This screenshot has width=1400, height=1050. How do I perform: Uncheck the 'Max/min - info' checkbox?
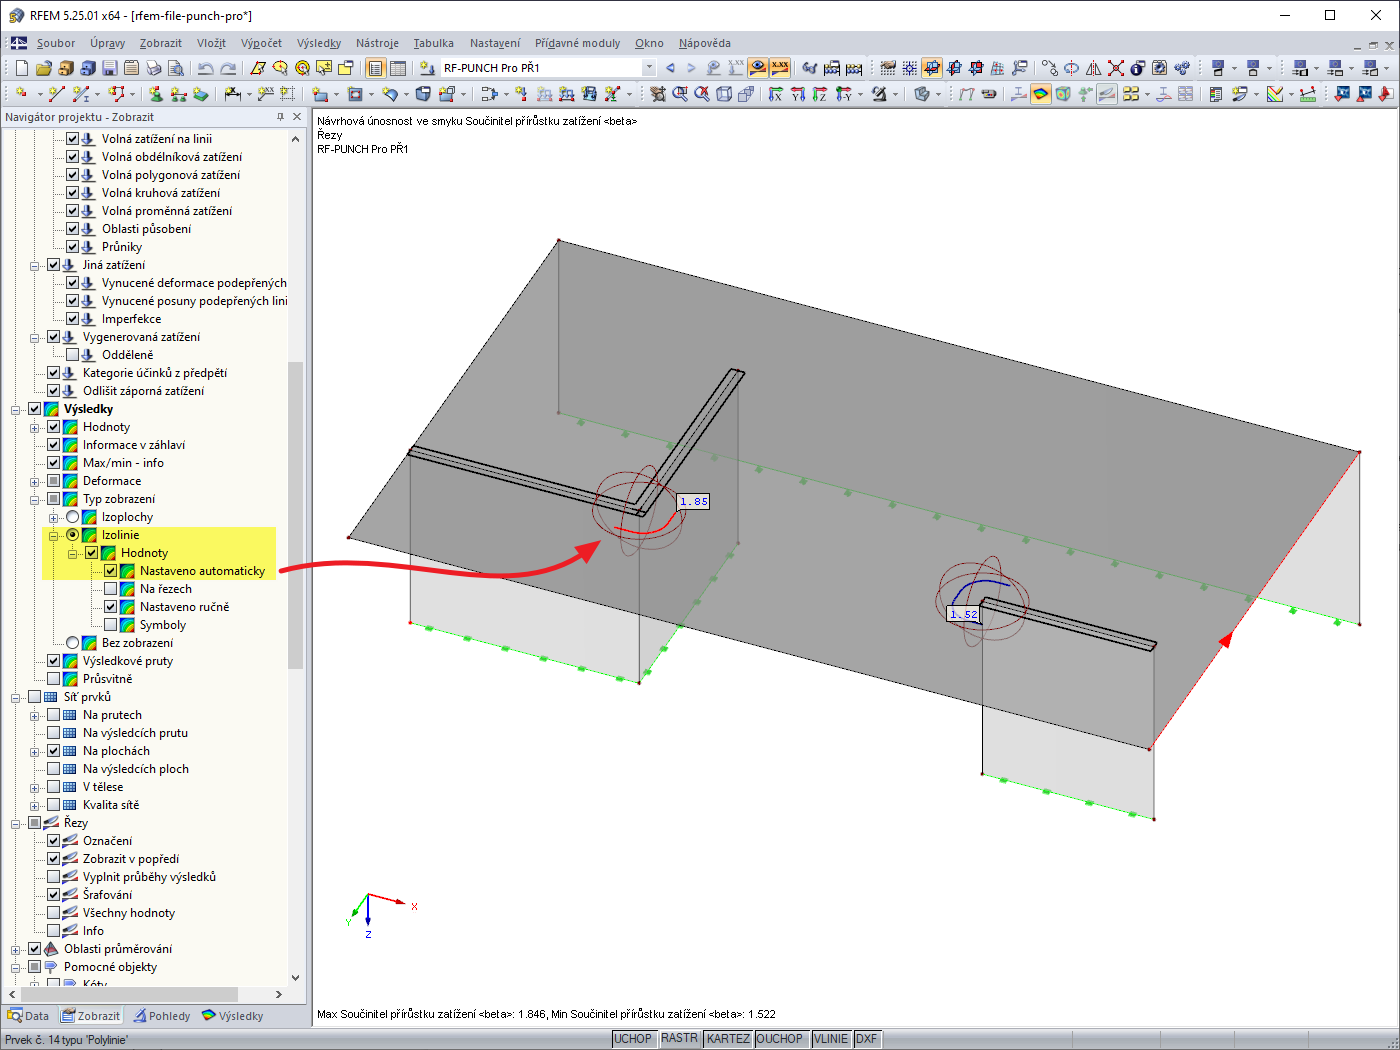point(54,463)
